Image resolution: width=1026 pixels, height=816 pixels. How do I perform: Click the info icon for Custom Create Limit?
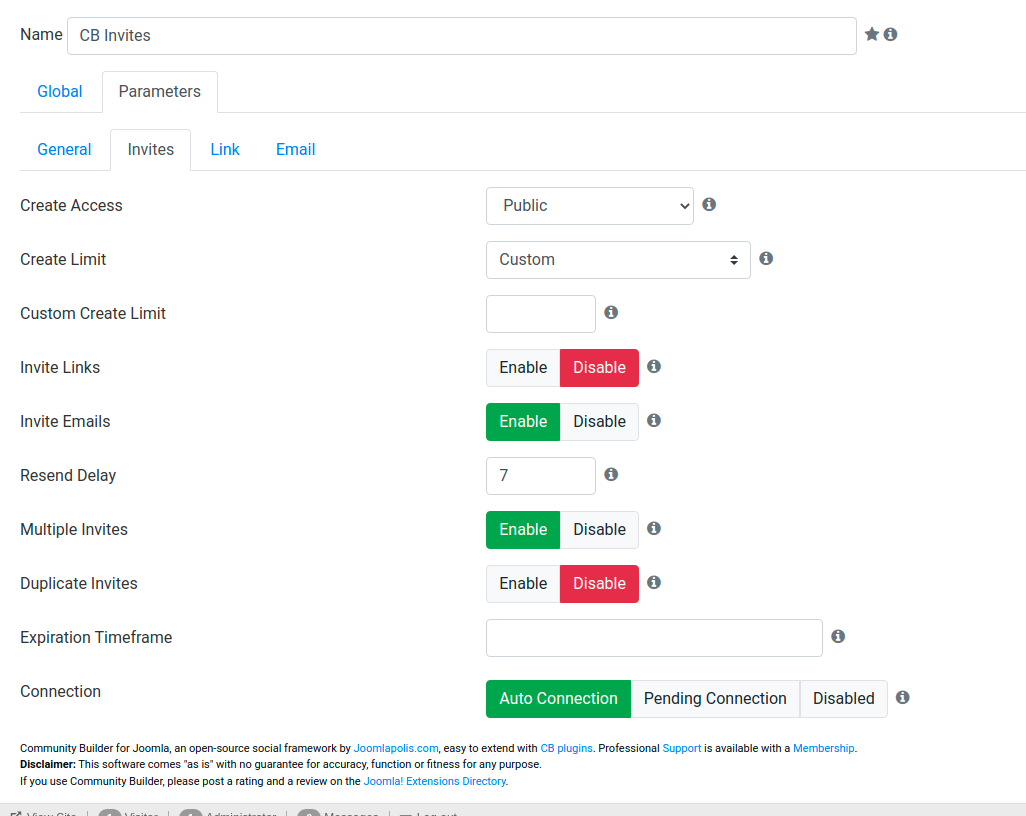(x=611, y=313)
